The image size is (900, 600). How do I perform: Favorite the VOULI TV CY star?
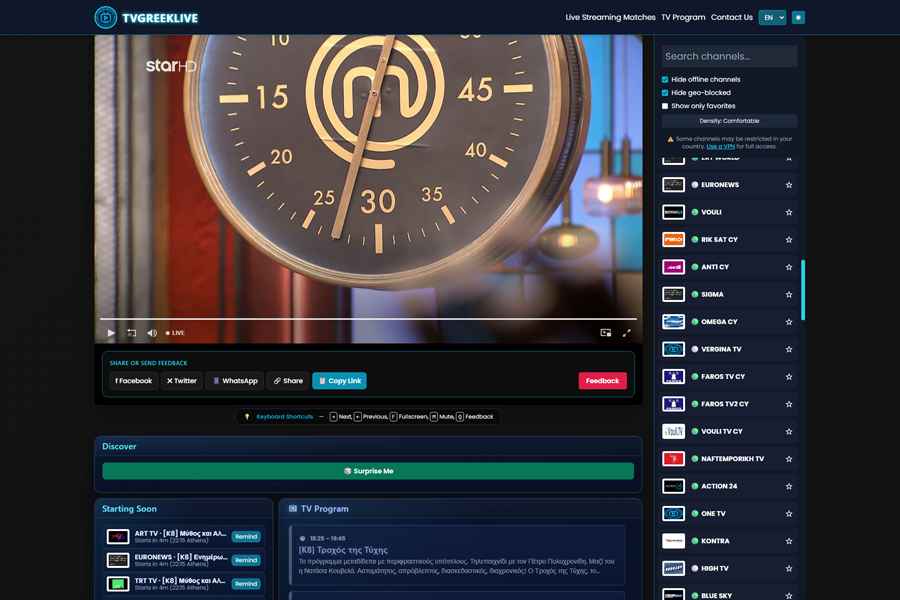click(x=789, y=432)
